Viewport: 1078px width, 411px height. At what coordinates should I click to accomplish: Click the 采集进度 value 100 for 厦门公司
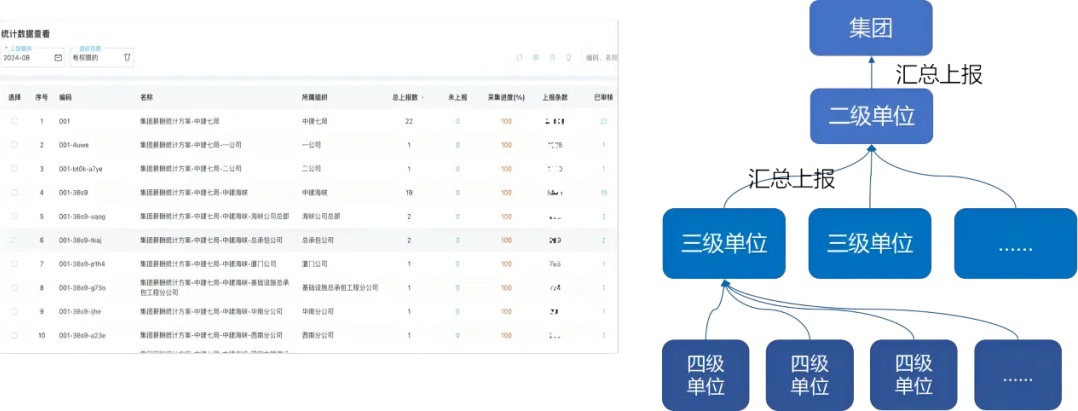click(x=507, y=264)
